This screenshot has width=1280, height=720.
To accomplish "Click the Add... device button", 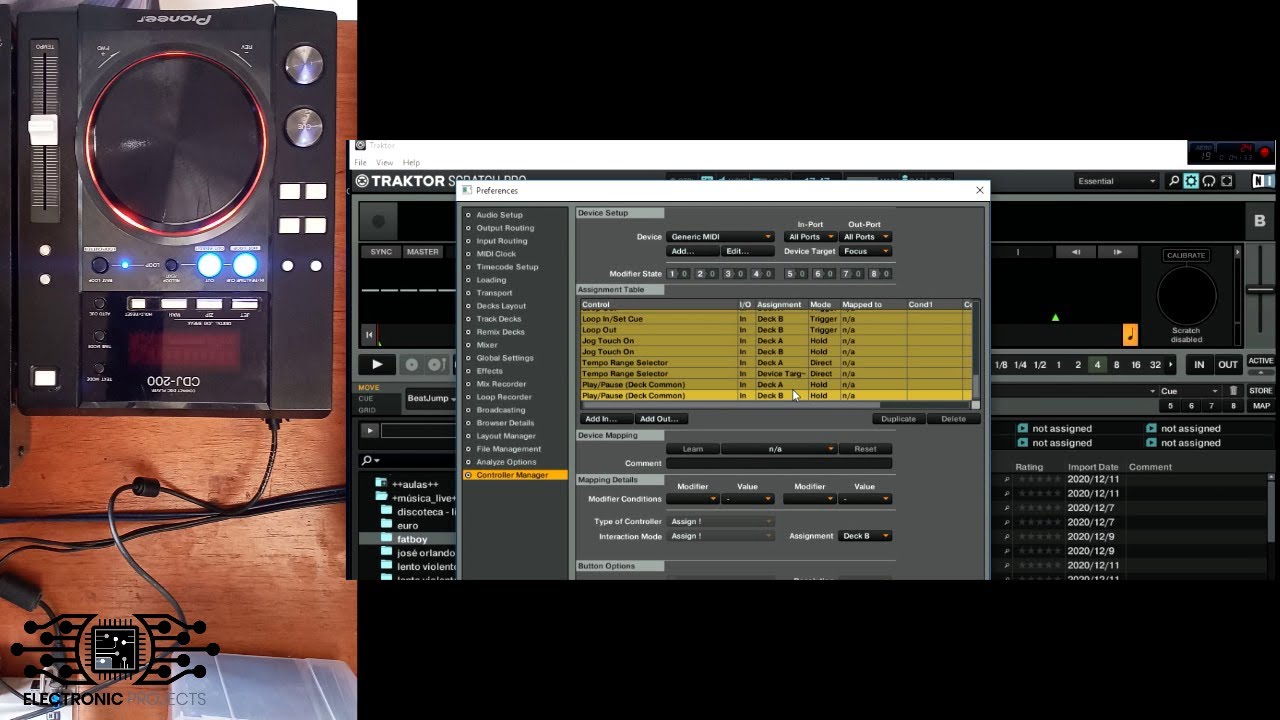I will tap(693, 251).
